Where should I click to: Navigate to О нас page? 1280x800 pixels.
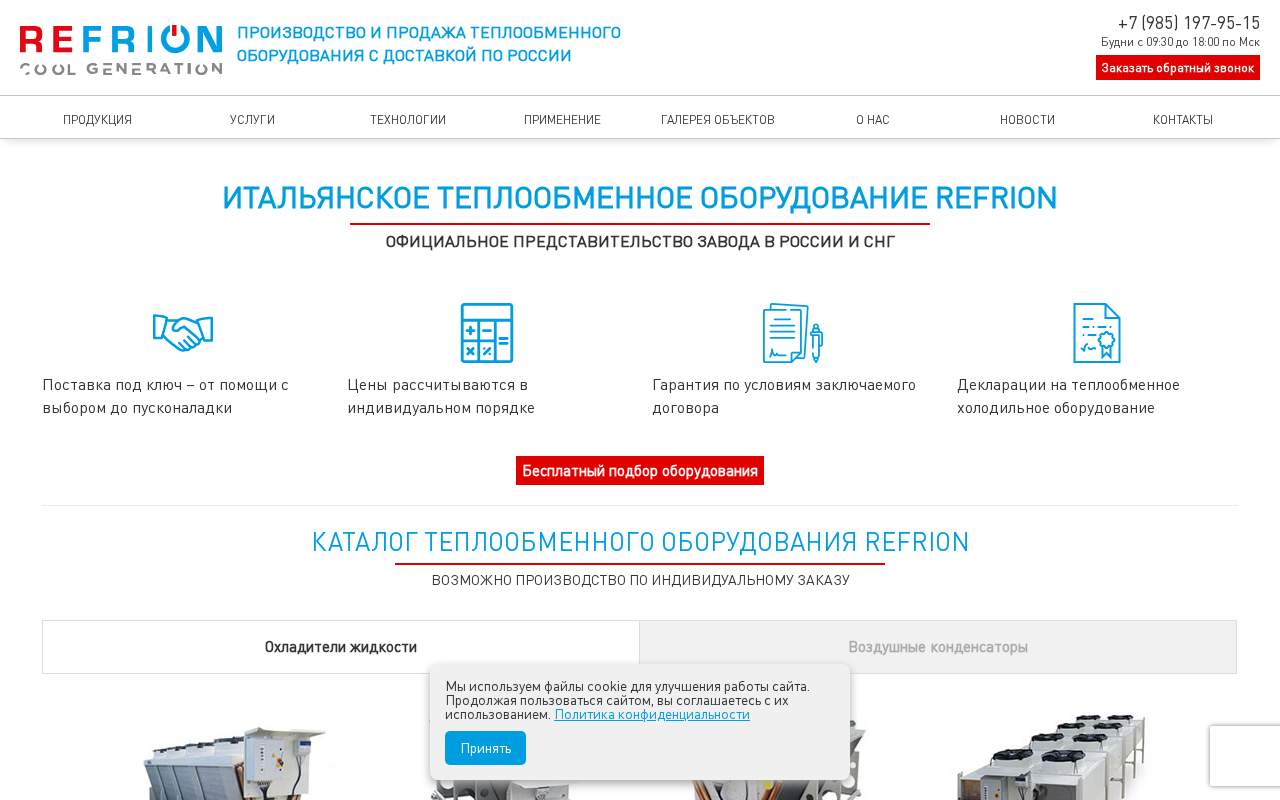[873, 120]
